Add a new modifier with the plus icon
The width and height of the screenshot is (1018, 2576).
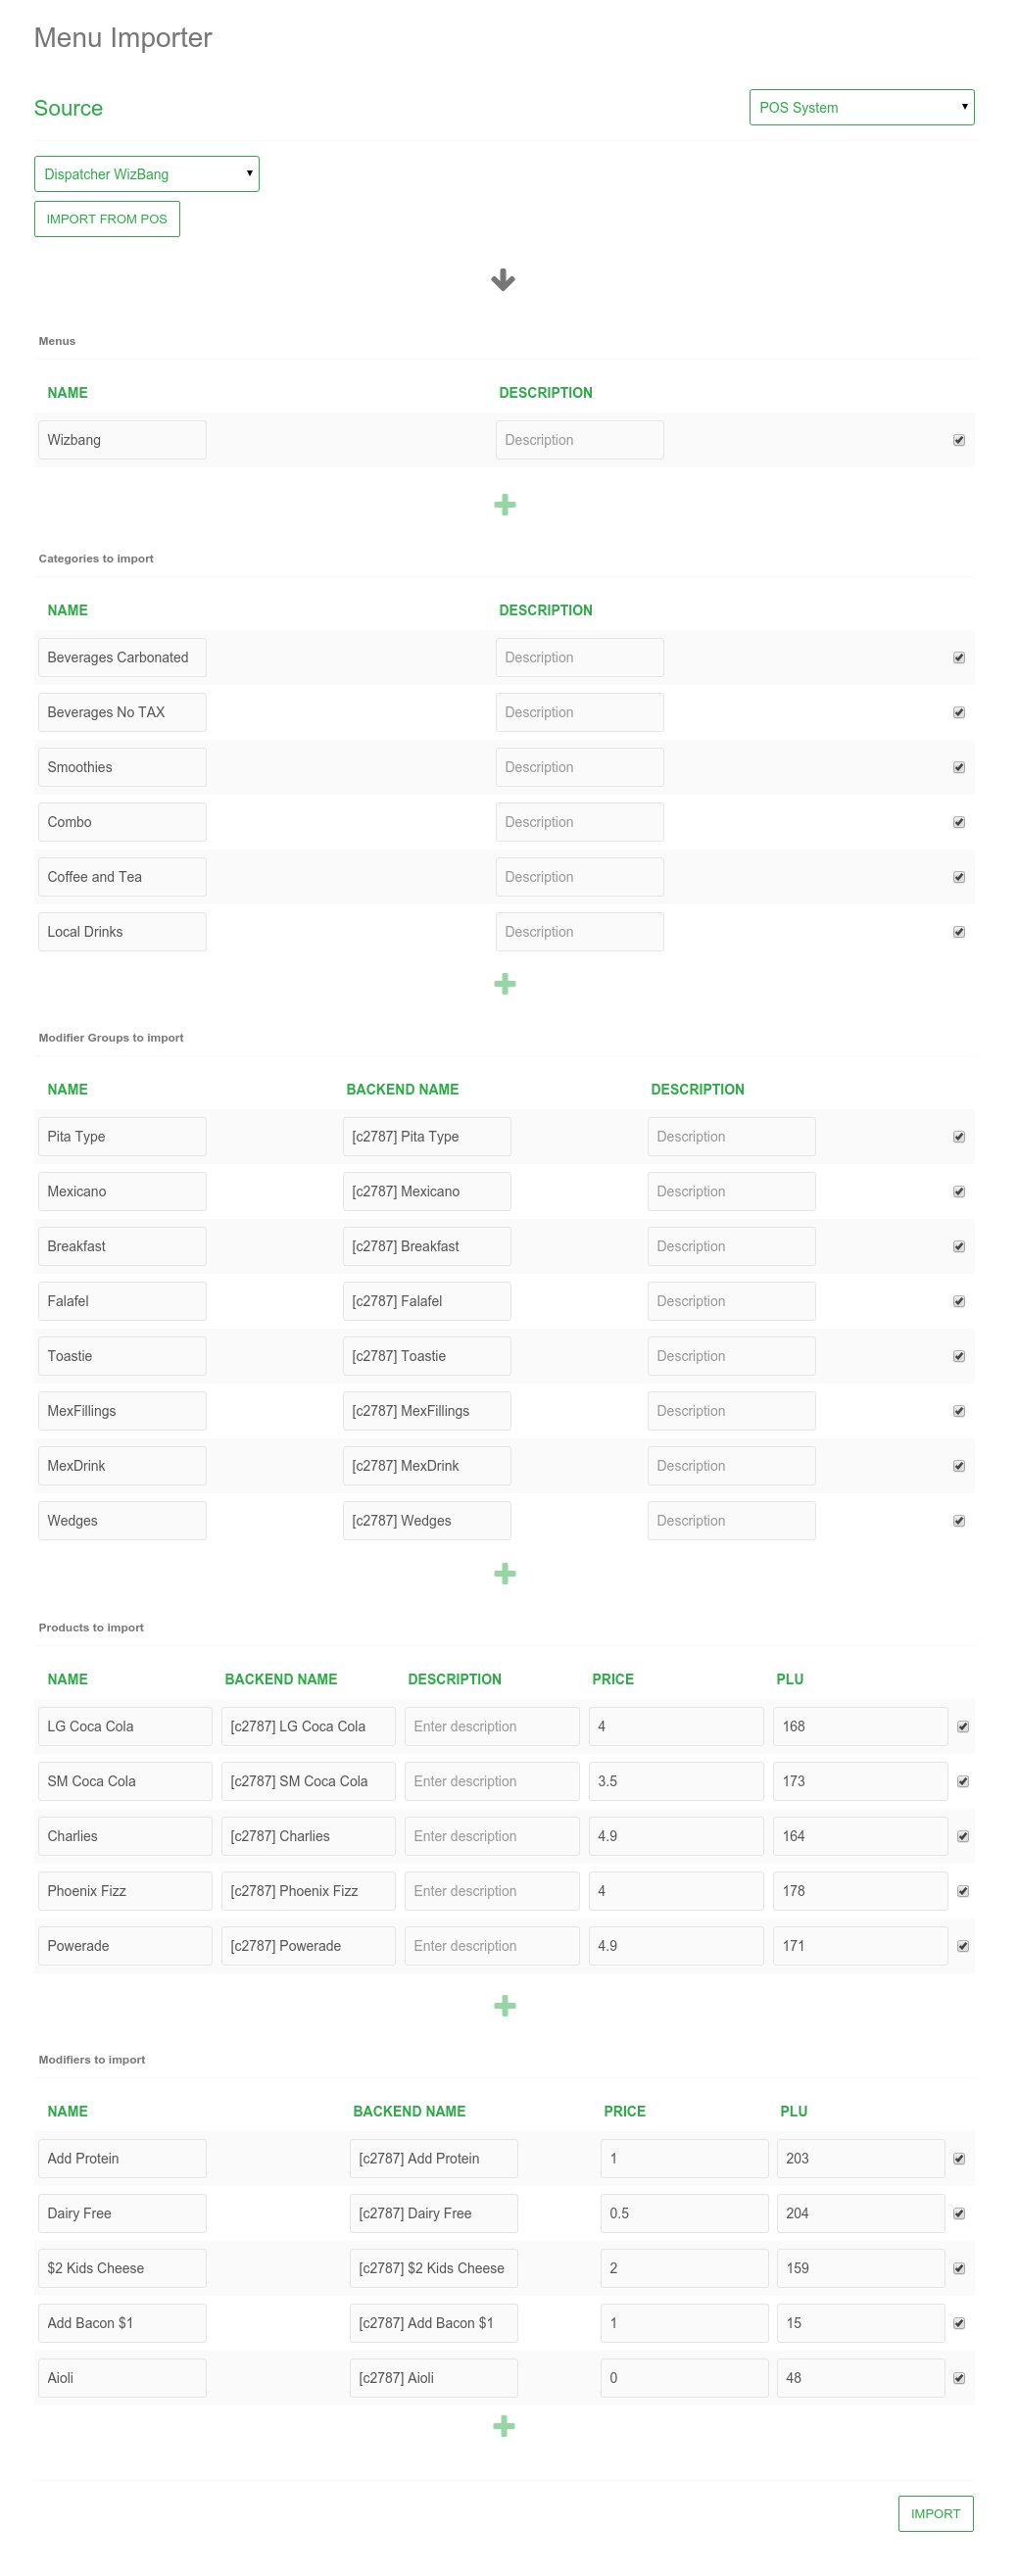click(x=505, y=2426)
